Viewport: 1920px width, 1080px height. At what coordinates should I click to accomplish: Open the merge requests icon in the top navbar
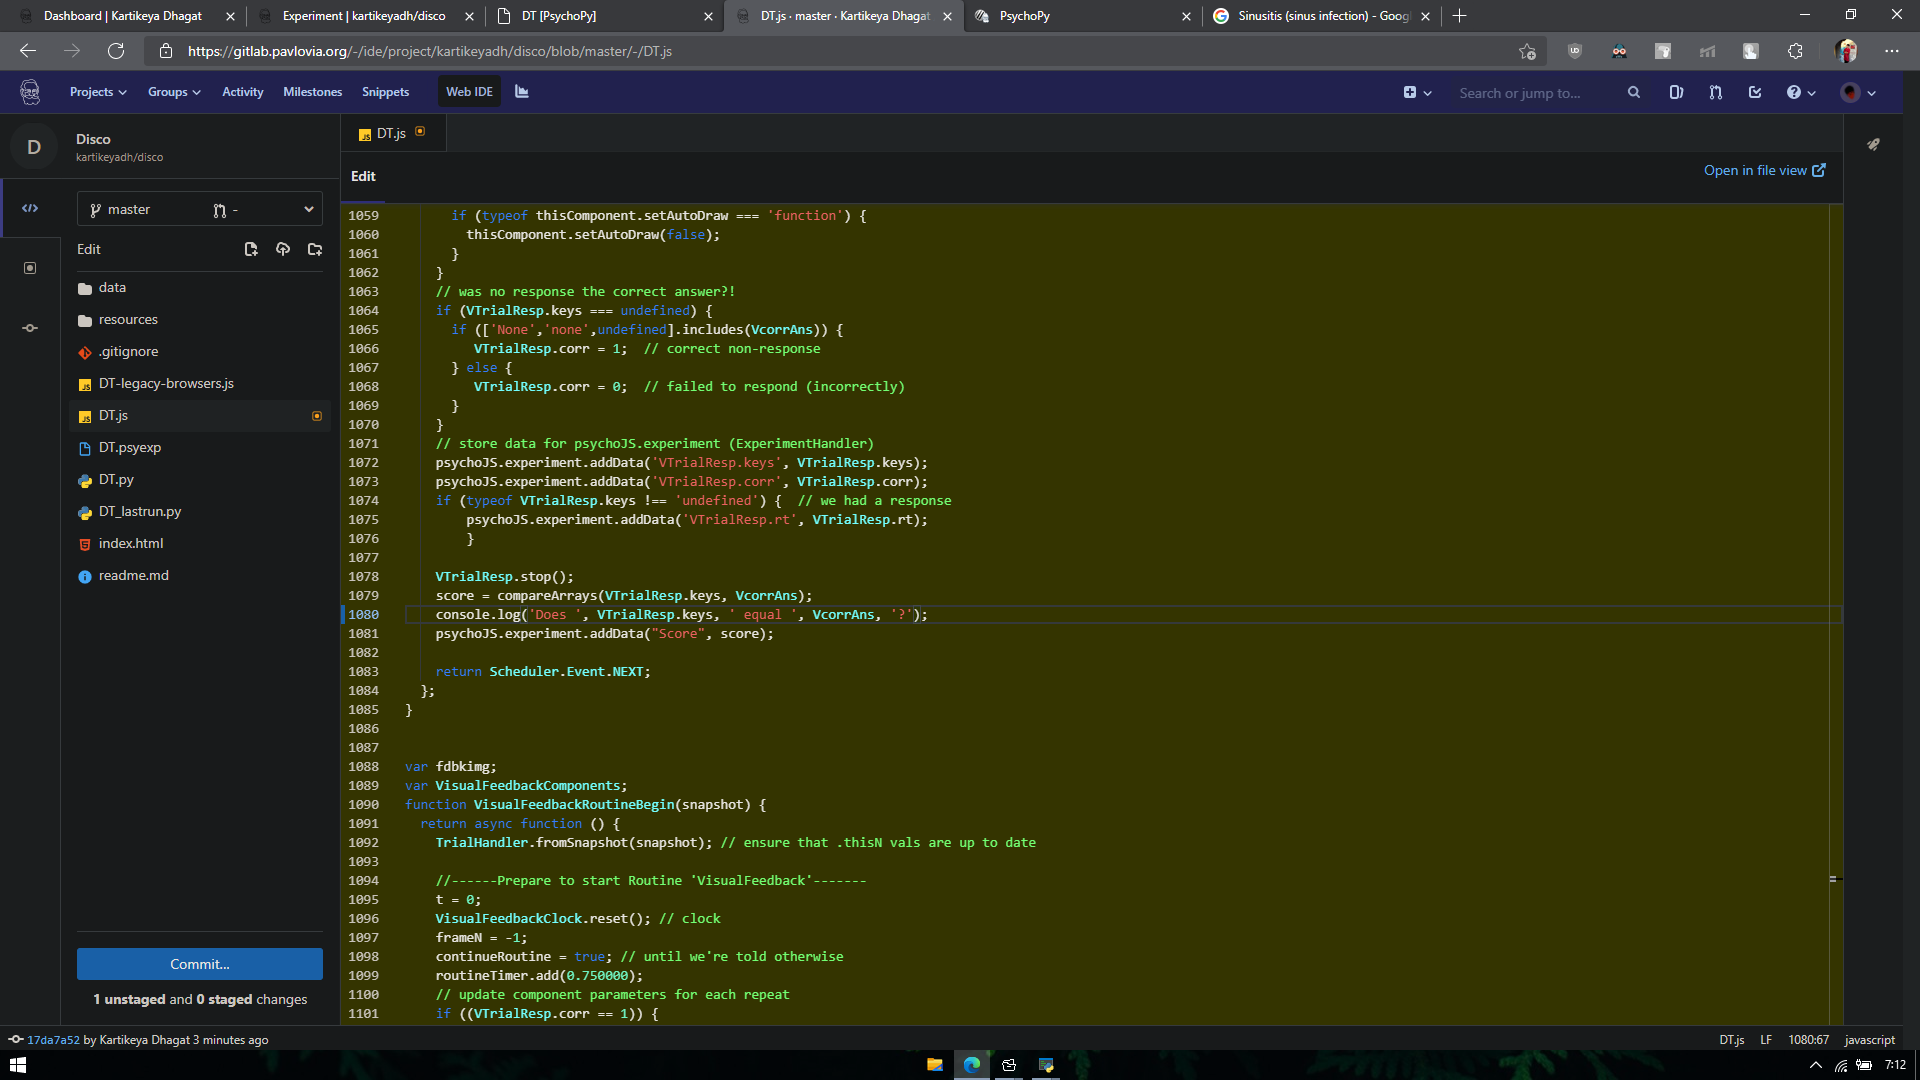click(x=1716, y=92)
